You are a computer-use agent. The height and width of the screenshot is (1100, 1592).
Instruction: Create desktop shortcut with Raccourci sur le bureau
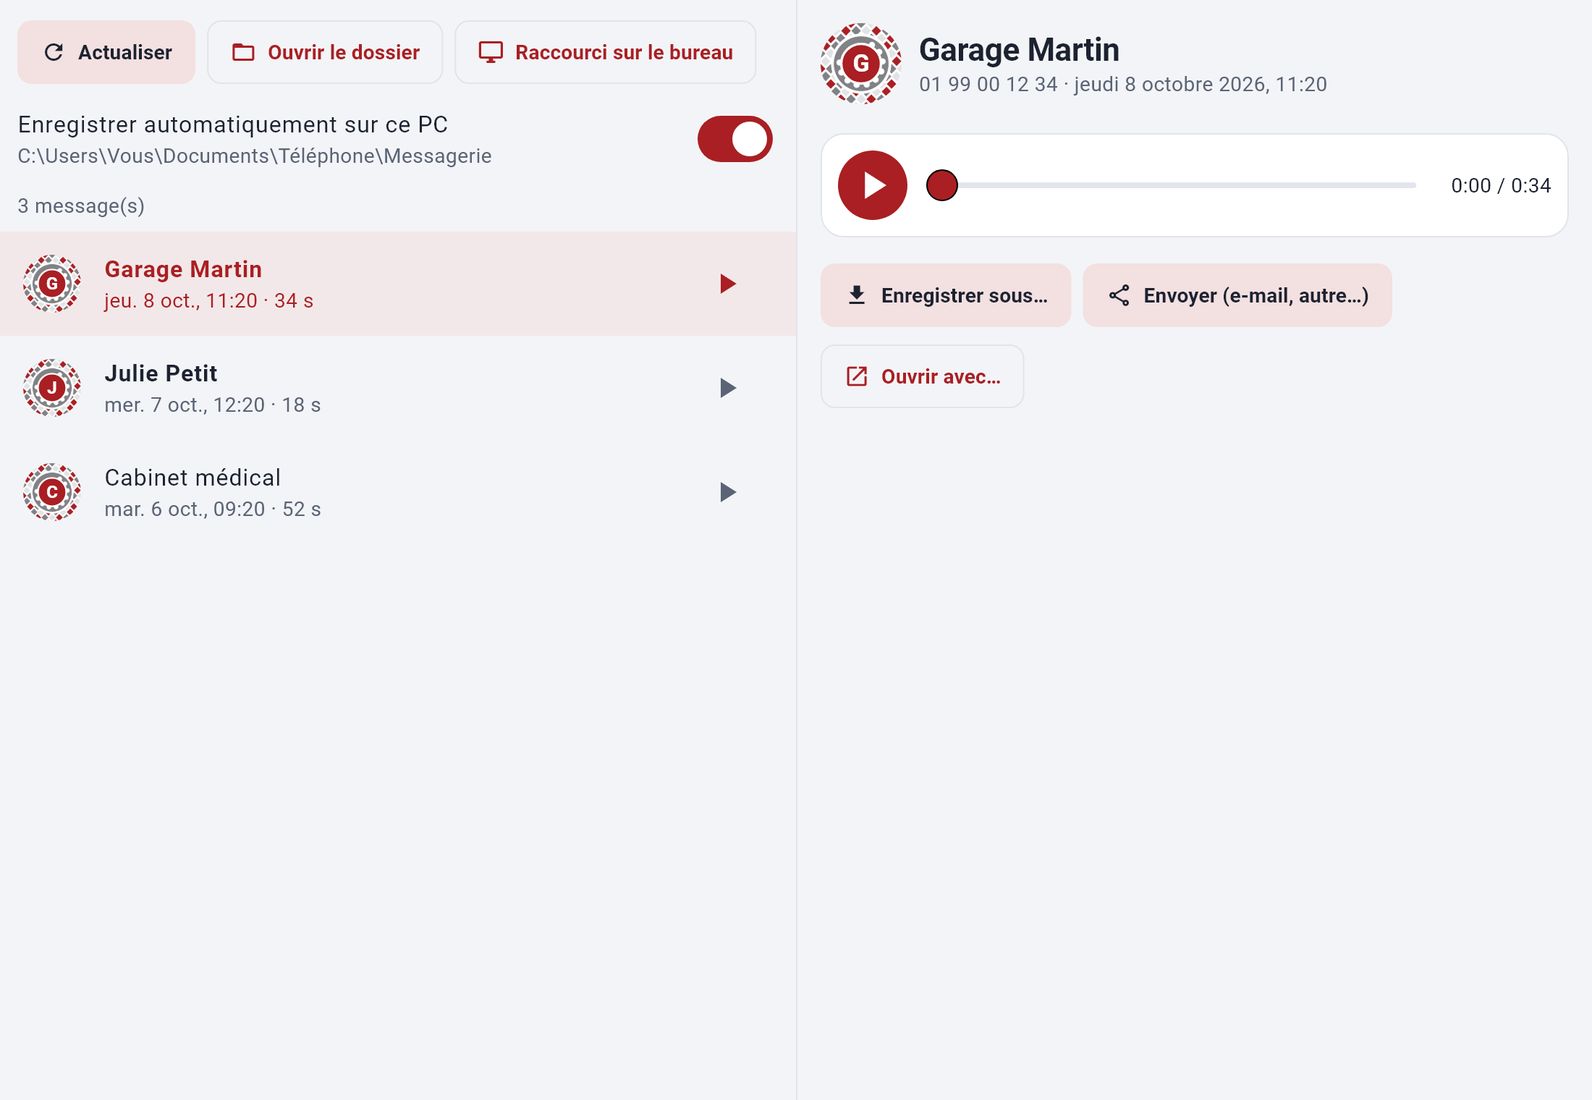pos(605,52)
